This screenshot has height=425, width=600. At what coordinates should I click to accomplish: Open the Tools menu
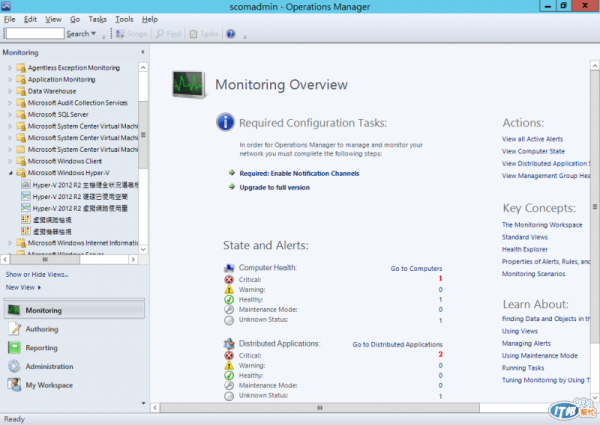click(x=124, y=19)
